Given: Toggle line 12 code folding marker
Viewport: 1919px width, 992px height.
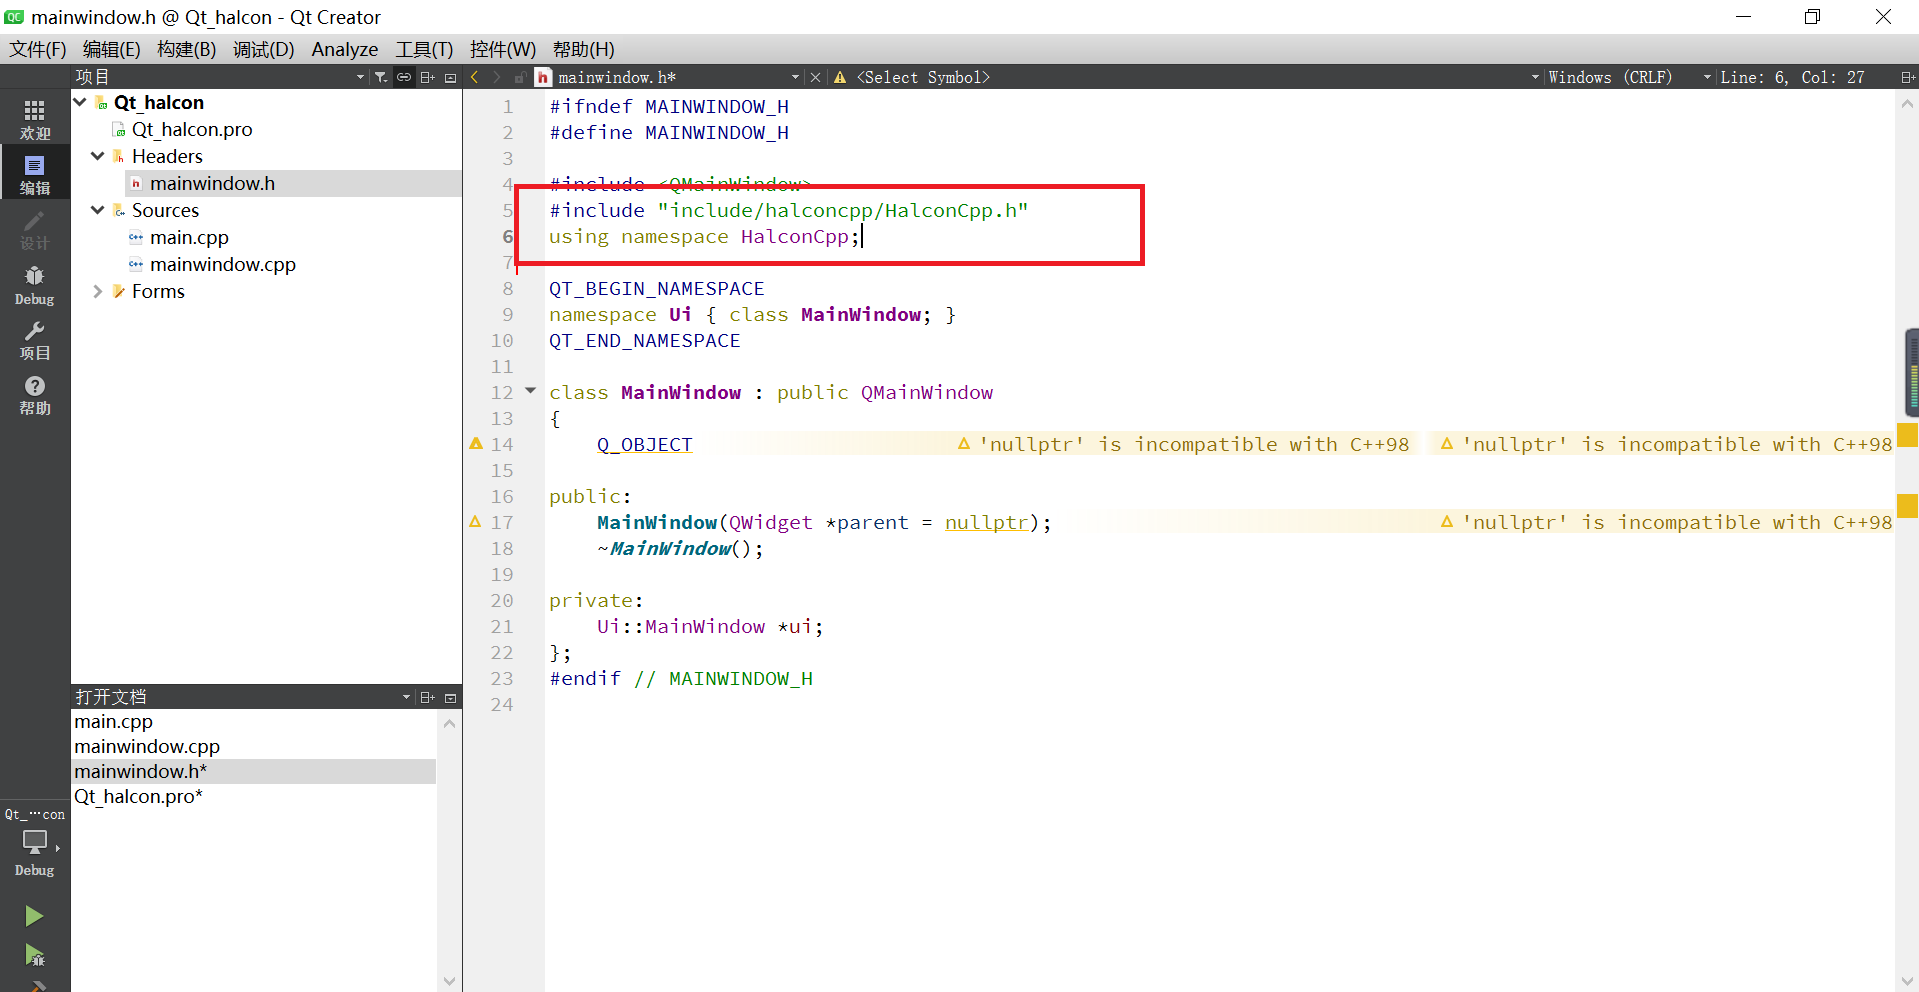Looking at the screenshot, I should 530,391.
